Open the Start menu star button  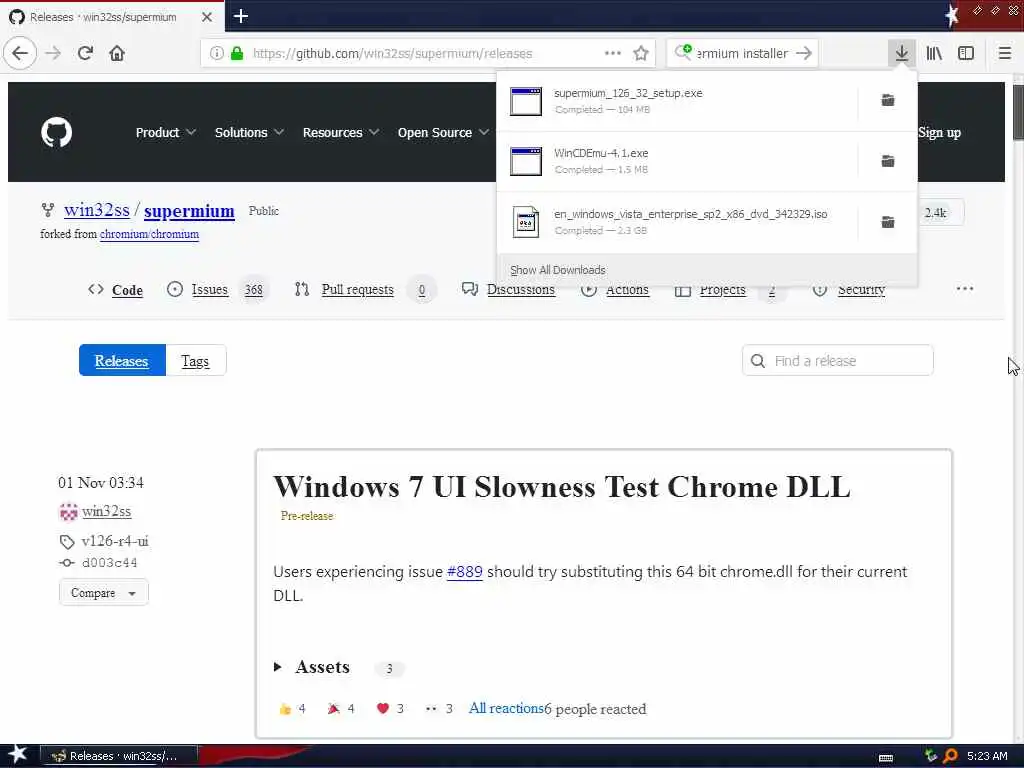16,755
